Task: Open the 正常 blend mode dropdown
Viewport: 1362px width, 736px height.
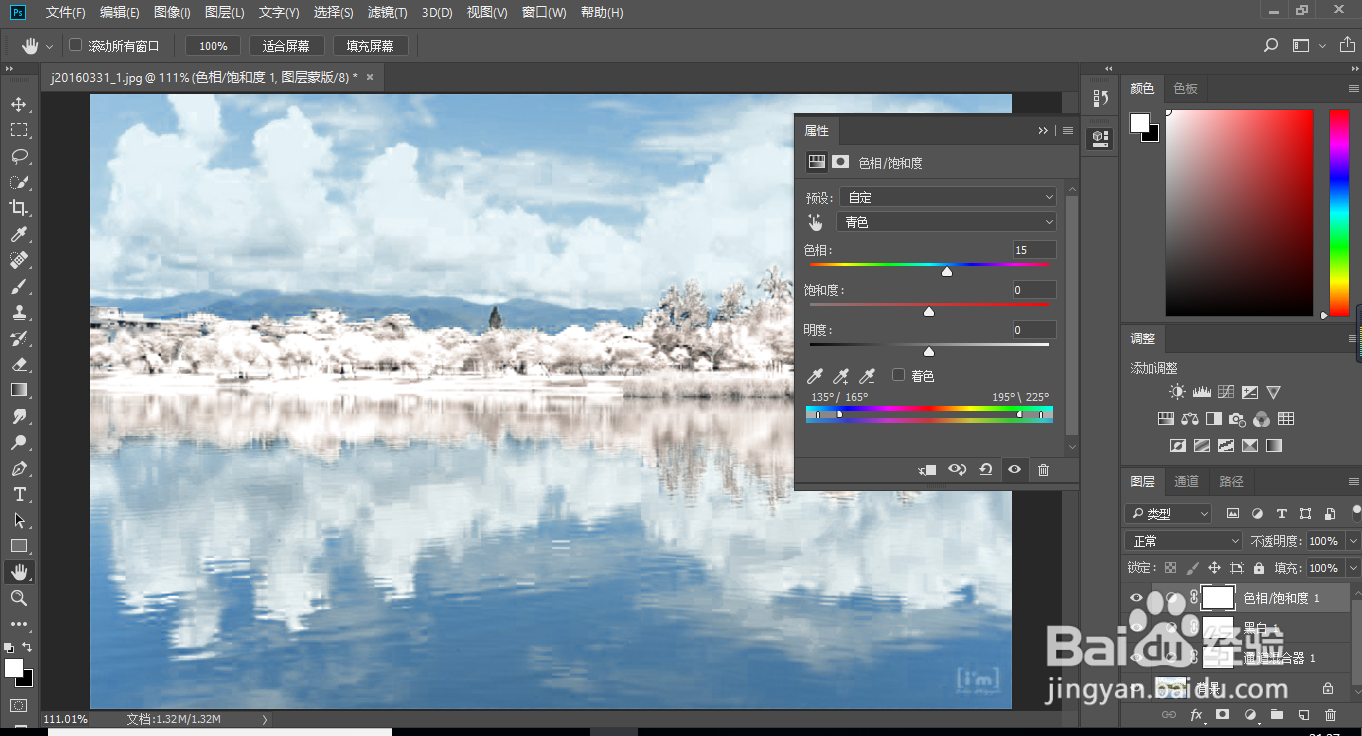Action: click(x=1183, y=541)
